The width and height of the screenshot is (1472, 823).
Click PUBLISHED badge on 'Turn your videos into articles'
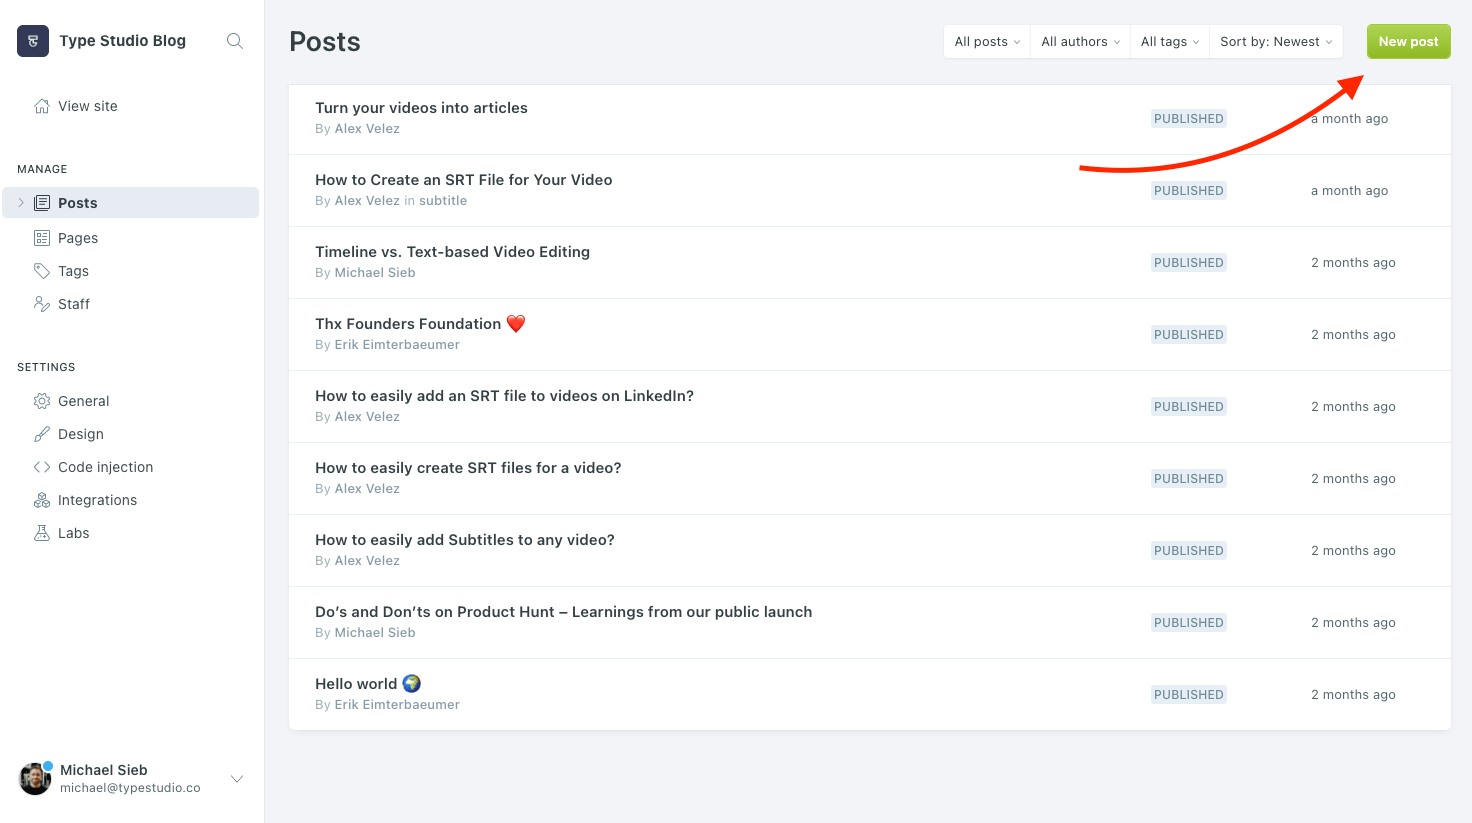(1189, 119)
